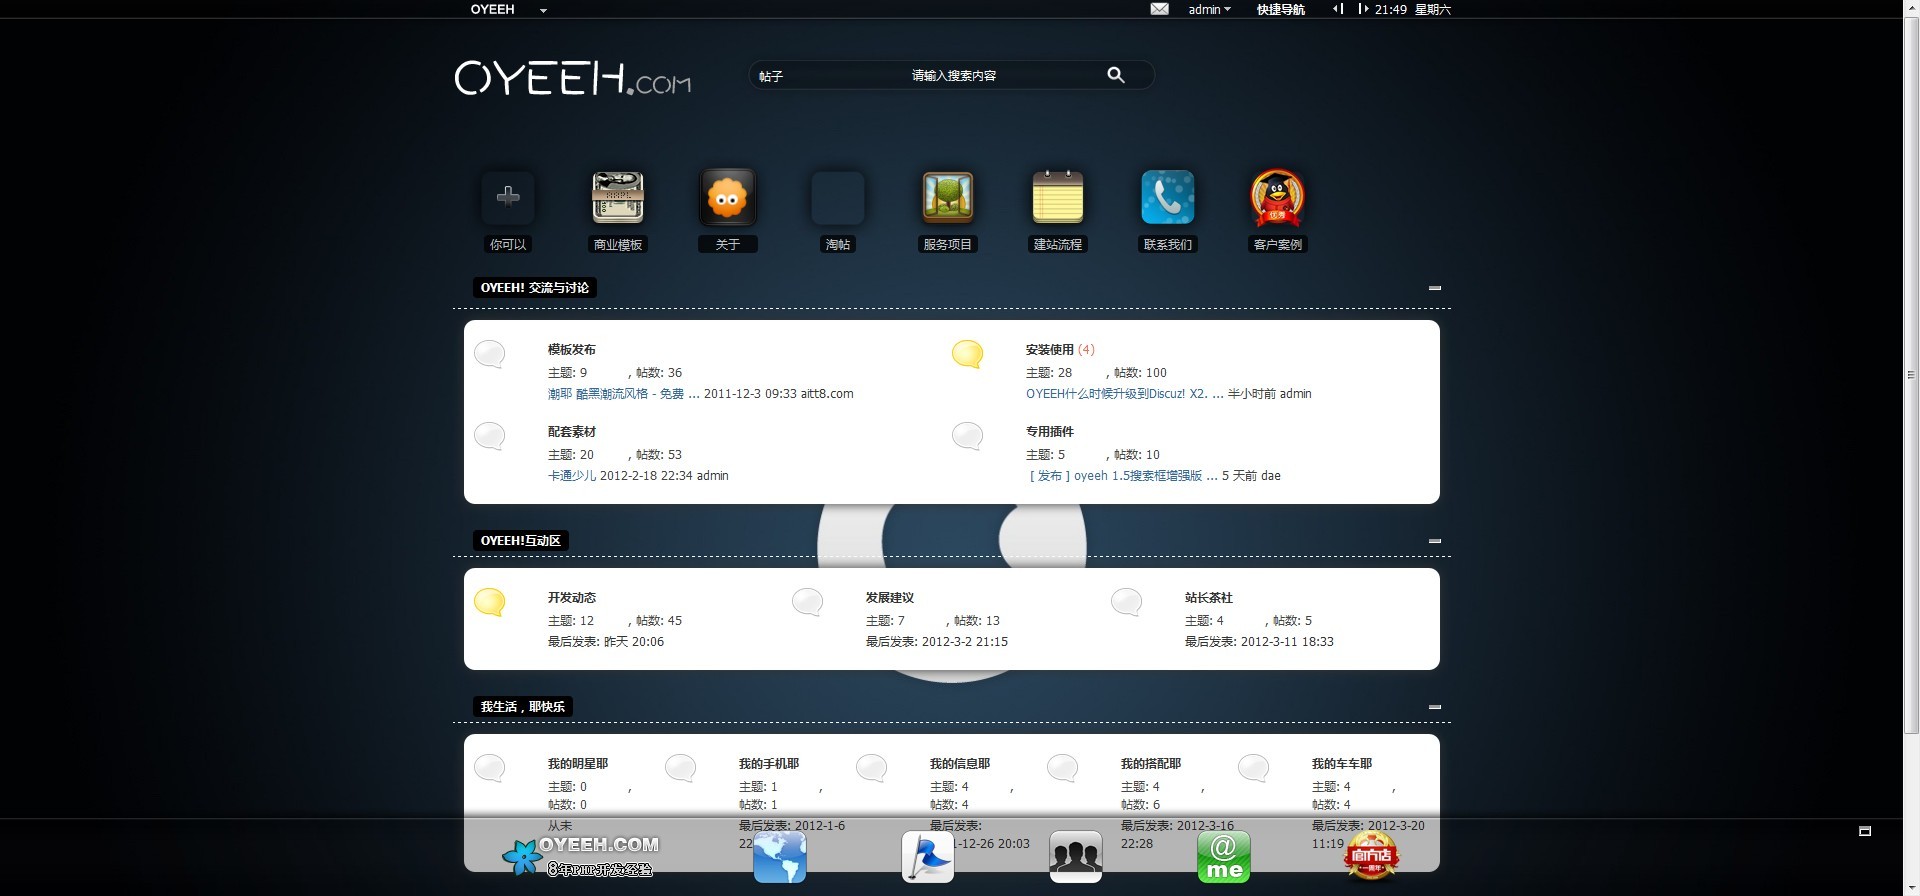
Task: Open the 我的车车耶 forum link
Action: pos(1342,764)
